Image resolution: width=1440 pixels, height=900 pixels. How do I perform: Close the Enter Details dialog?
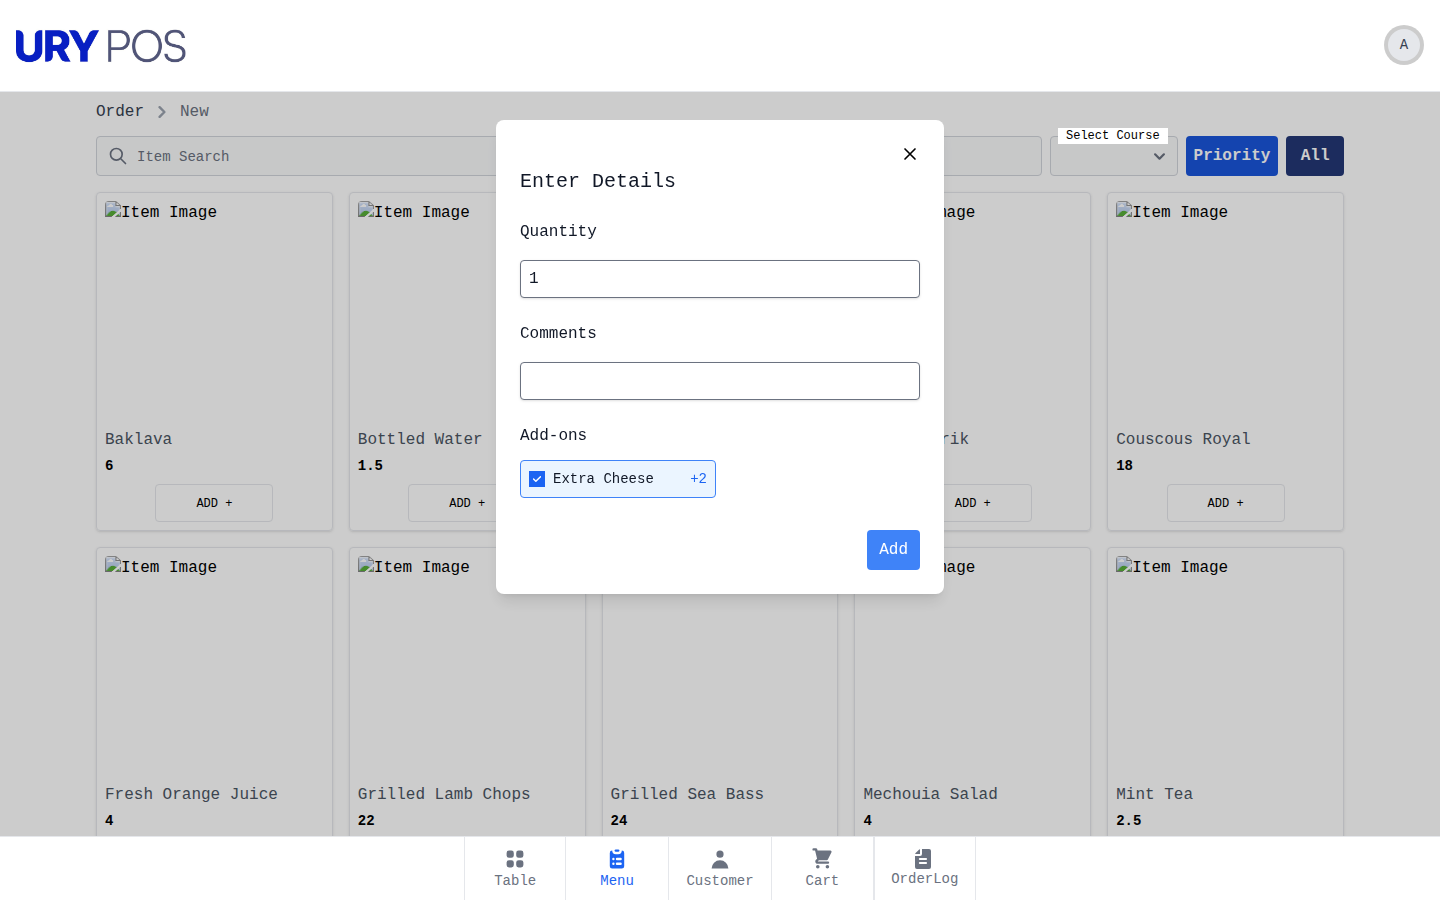[x=910, y=154]
